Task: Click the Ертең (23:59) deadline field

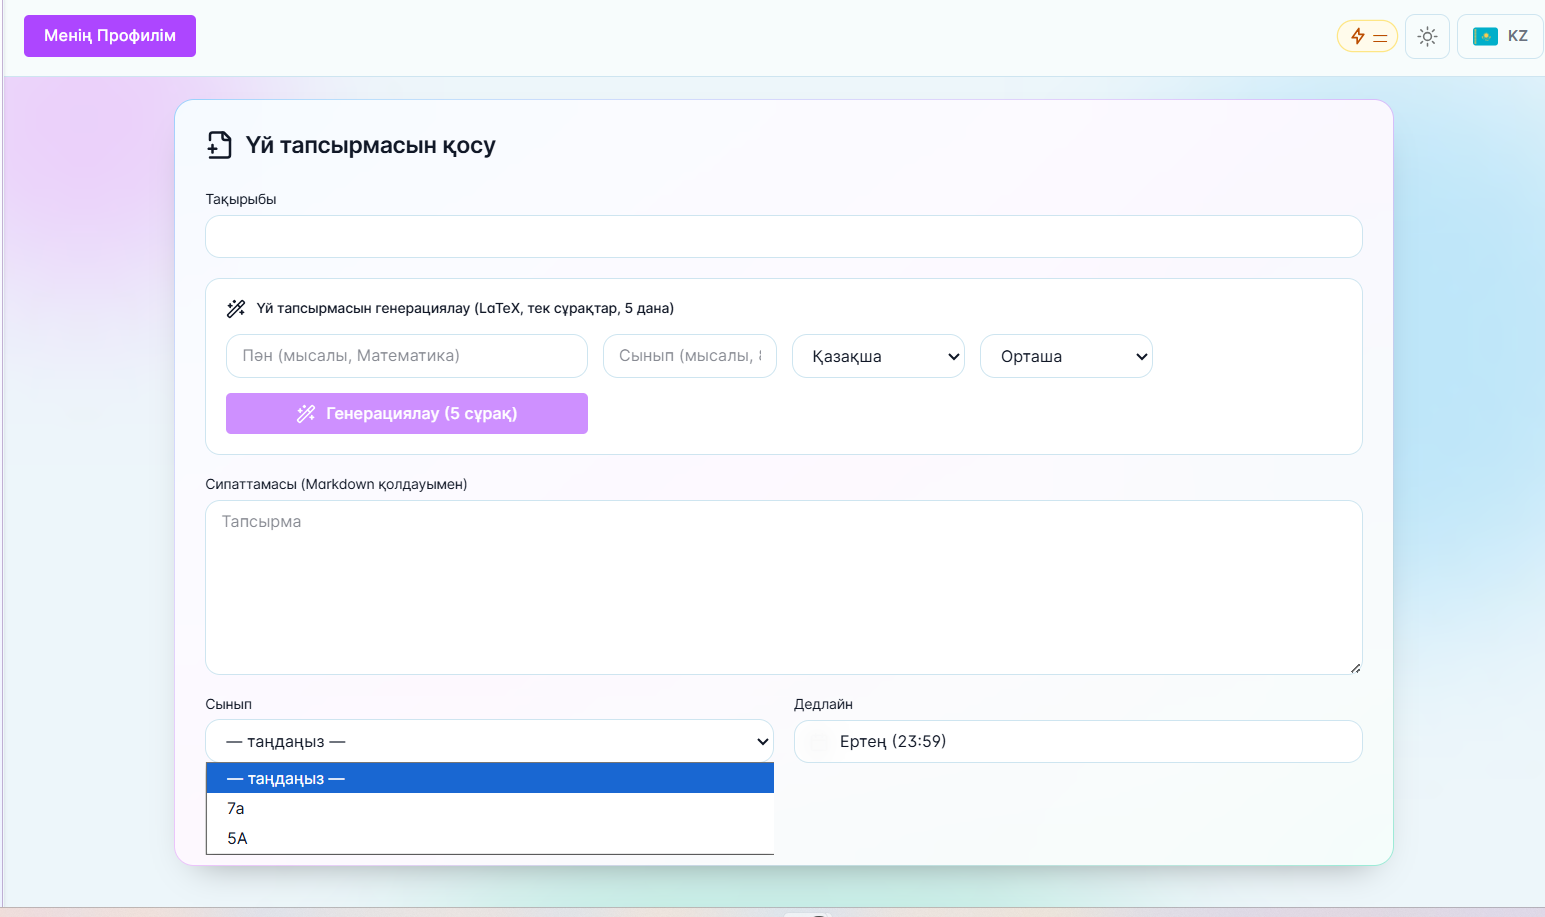Action: [x=1077, y=742]
